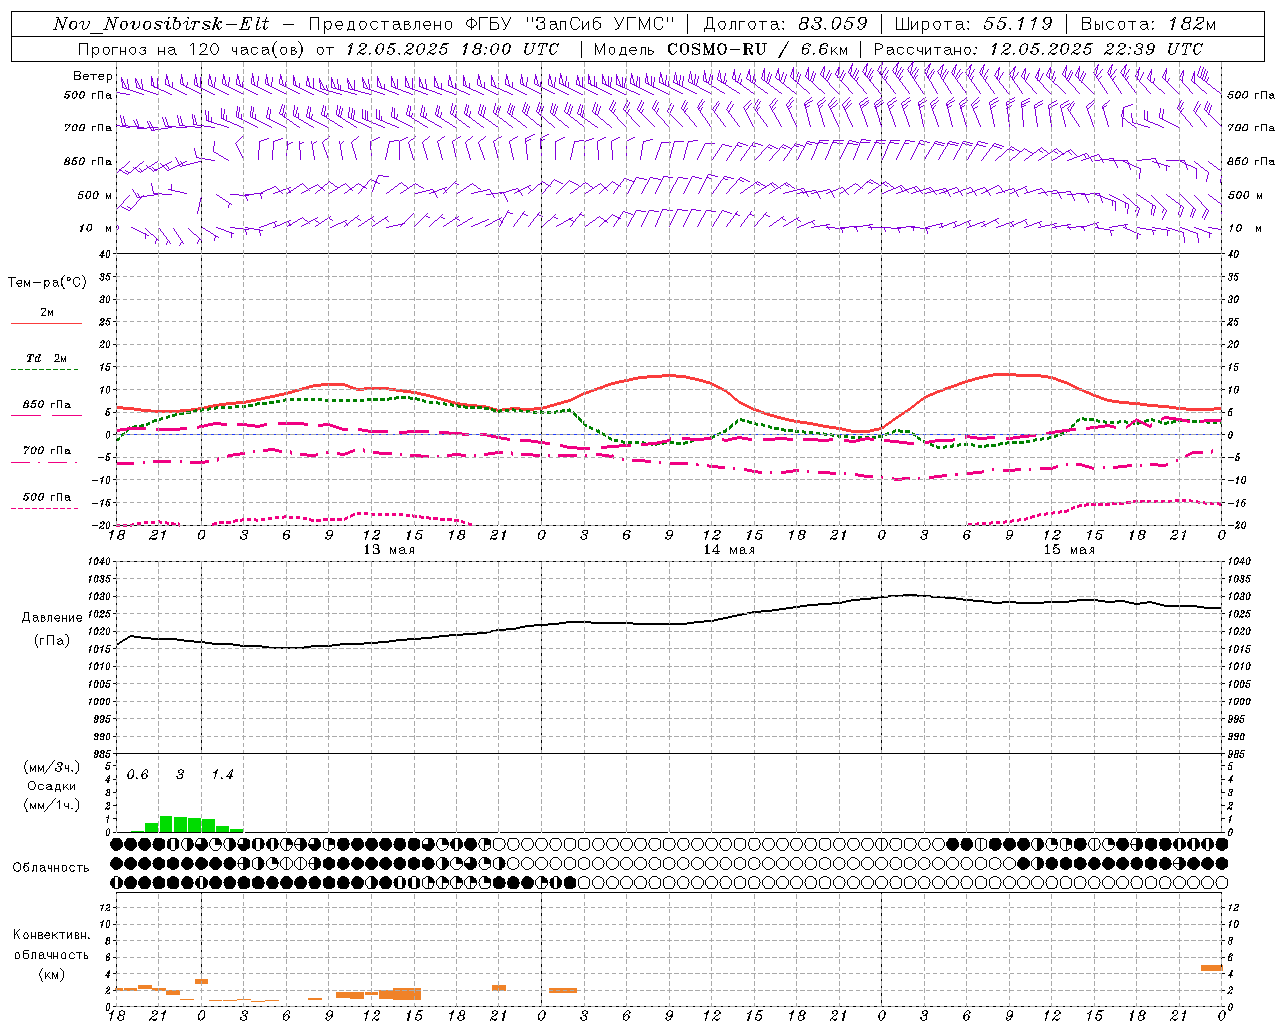Click the Модель COSMO-RU / 6.6км label
Image resolution: width=1280 pixels, height=1024 pixels.
[x=721, y=49]
